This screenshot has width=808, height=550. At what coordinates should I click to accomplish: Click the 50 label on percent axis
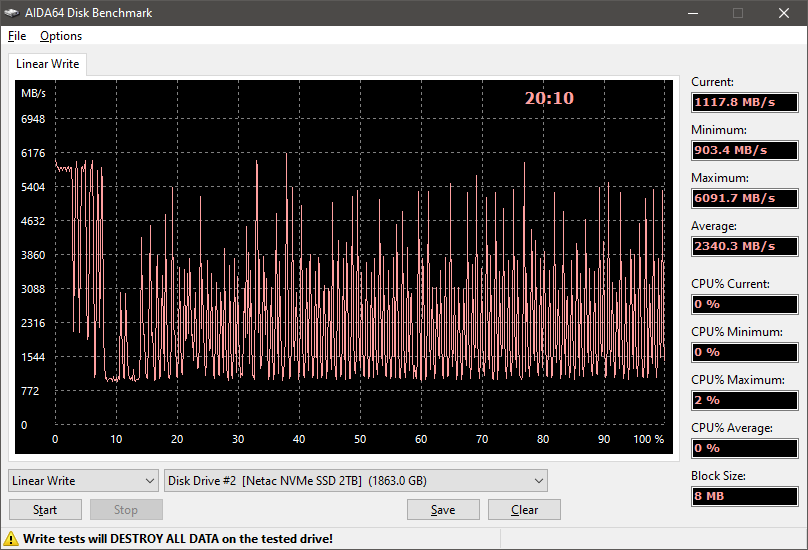pos(360,439)
